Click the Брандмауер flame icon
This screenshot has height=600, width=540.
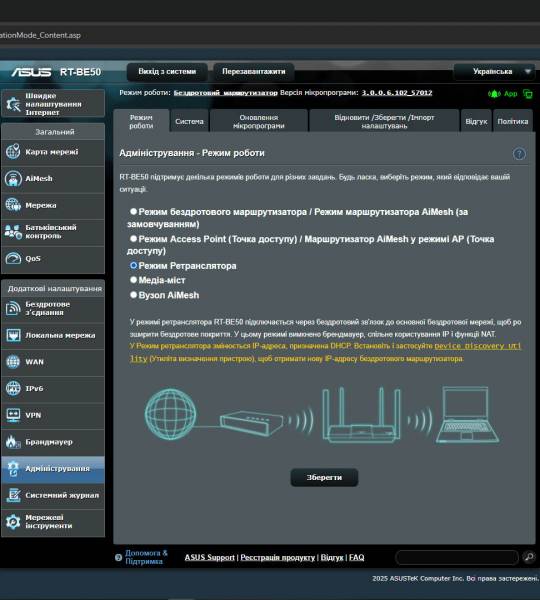(13, 442)
